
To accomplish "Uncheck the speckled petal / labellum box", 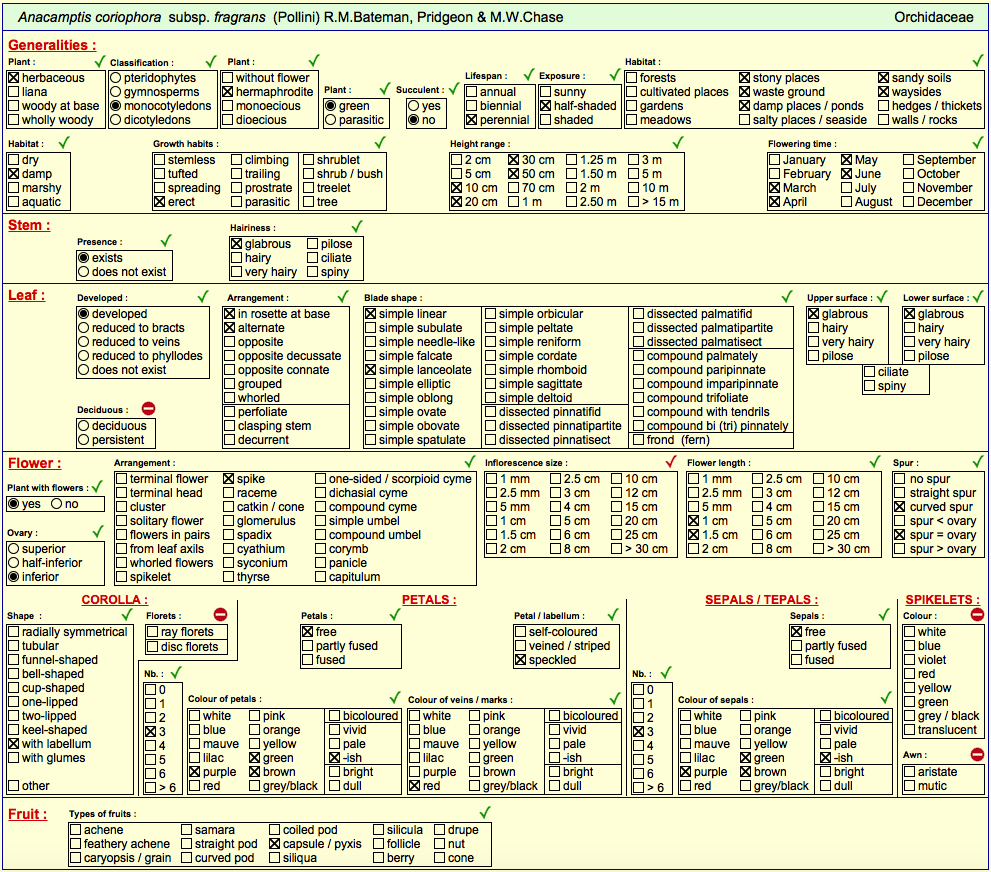I will pos(521,660).
